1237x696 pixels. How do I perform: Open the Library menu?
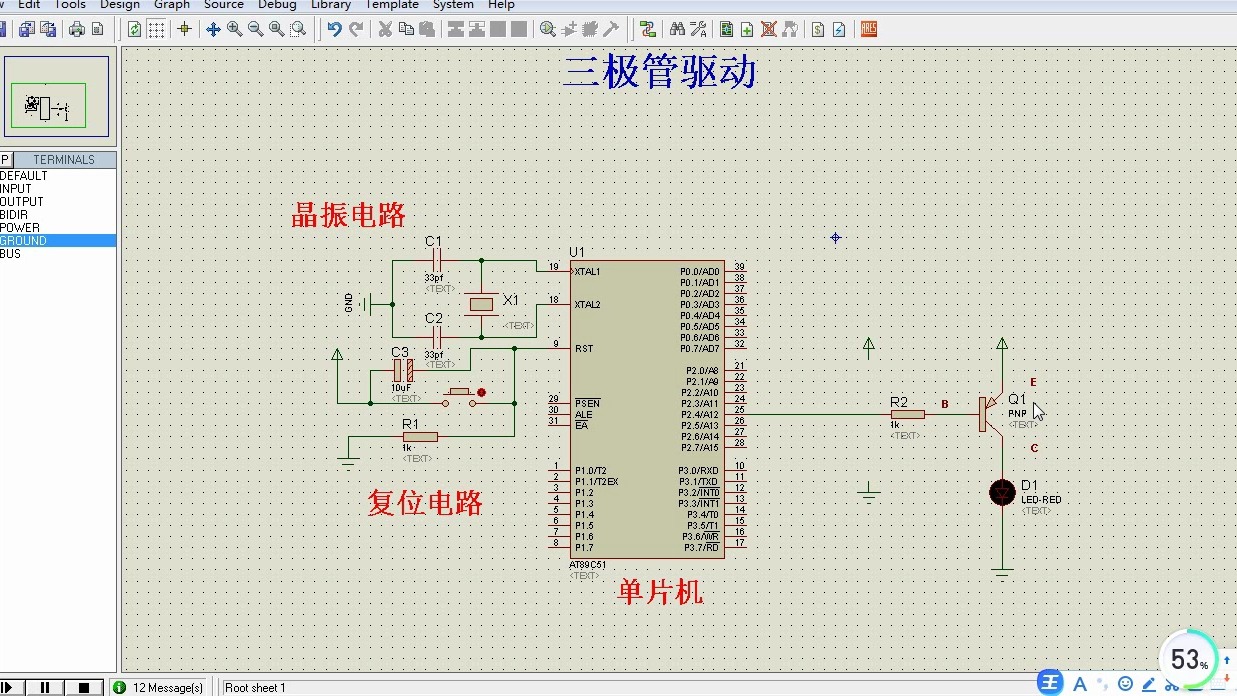tap(331, 5)
